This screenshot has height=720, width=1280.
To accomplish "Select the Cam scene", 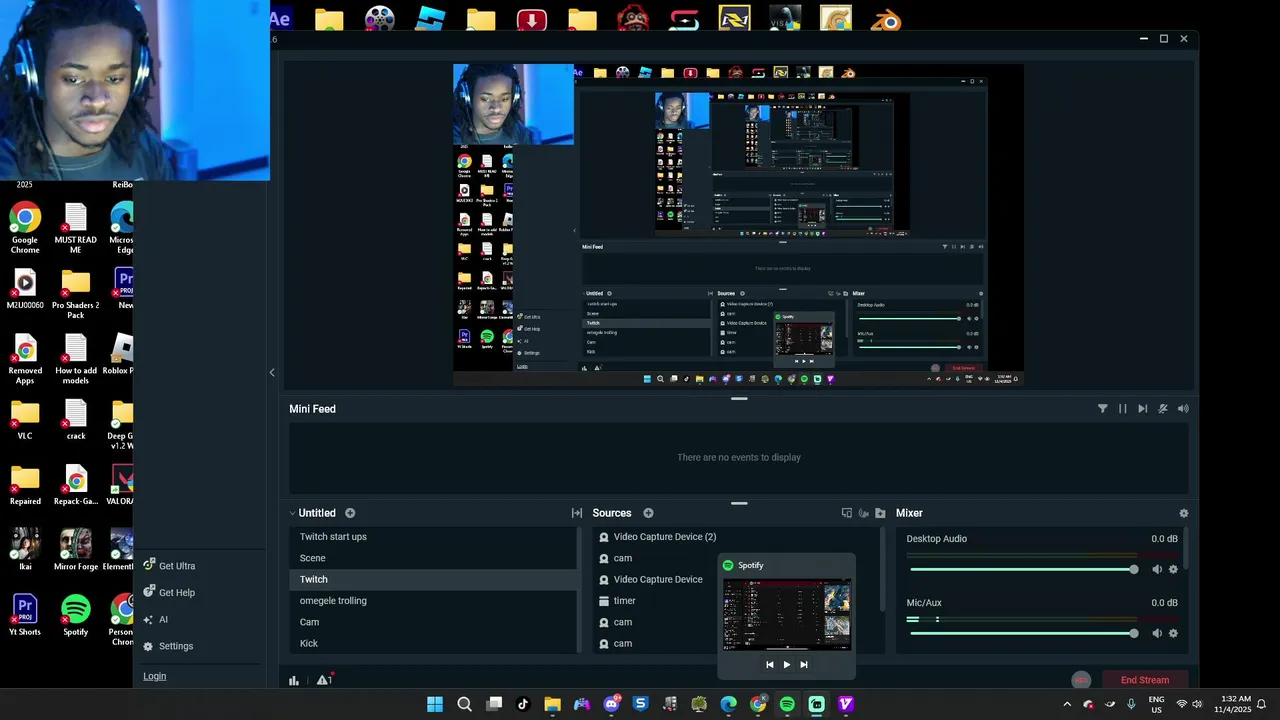I will [433, 622].
